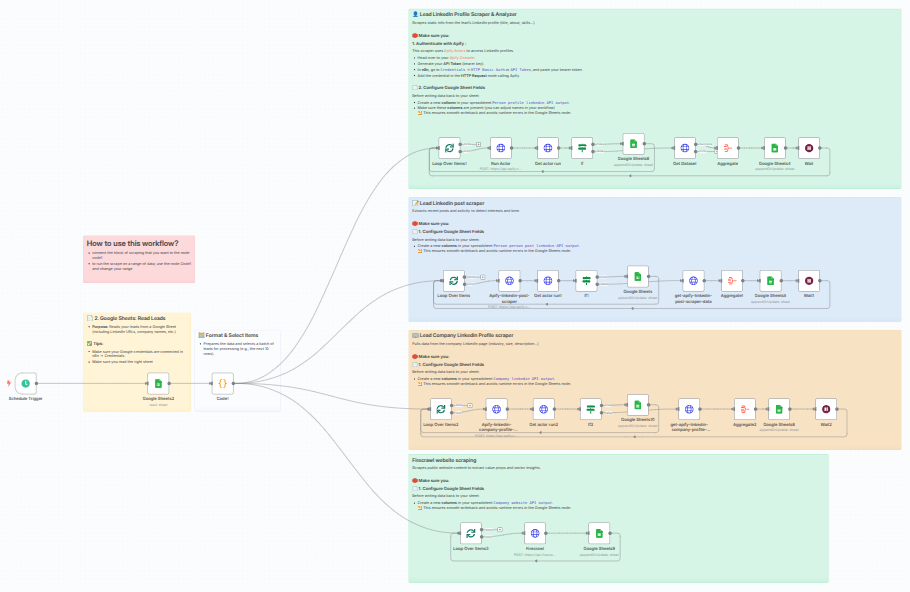910x592 pixels.
Task: Open the Run Actor HTTP node
Action: coord(500,148)
